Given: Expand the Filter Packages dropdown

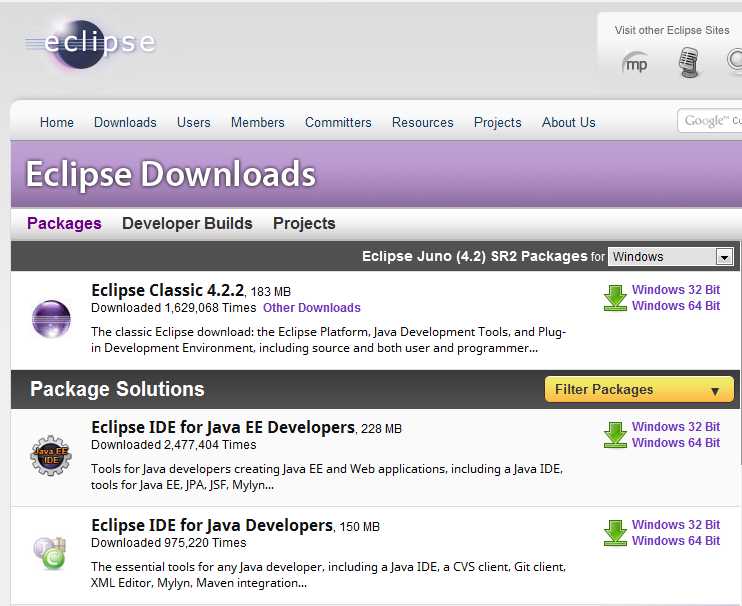Looking at the screenshot, I should pos(639,389).
